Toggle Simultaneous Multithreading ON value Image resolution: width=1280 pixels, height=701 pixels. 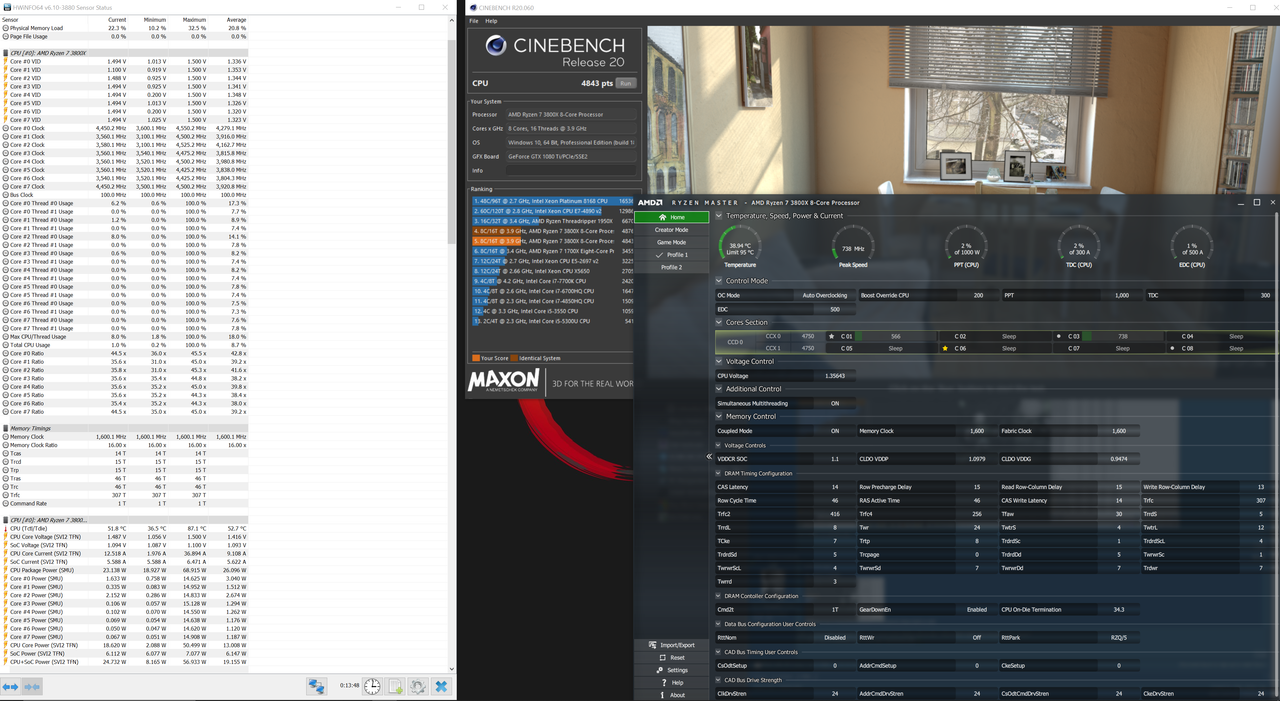835,403
